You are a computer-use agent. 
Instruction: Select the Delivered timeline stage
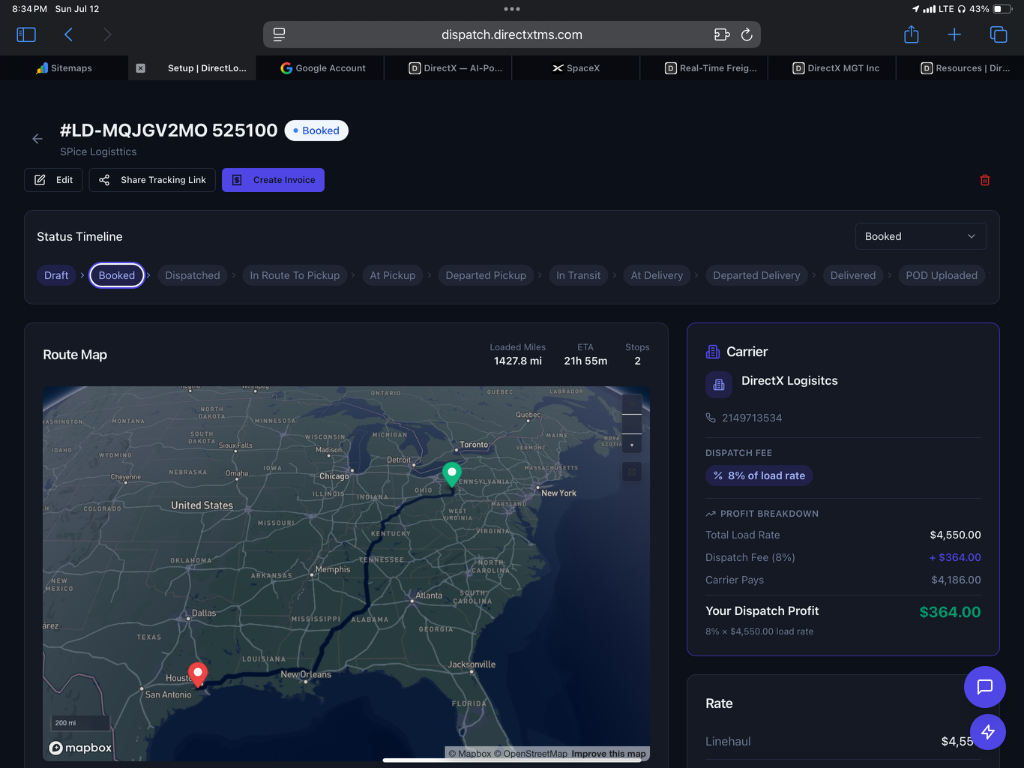pos(853,276)
